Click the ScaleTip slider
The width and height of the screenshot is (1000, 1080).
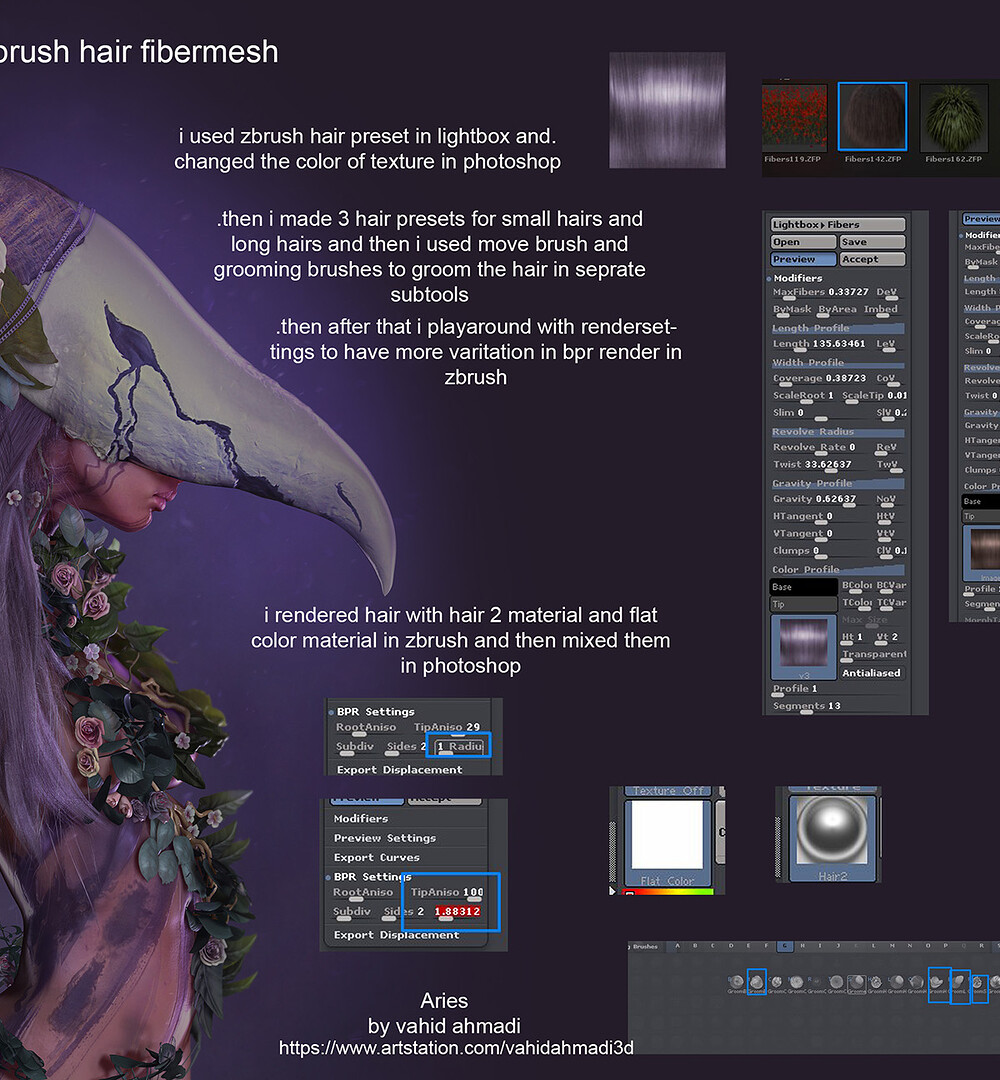pos(874,396)
